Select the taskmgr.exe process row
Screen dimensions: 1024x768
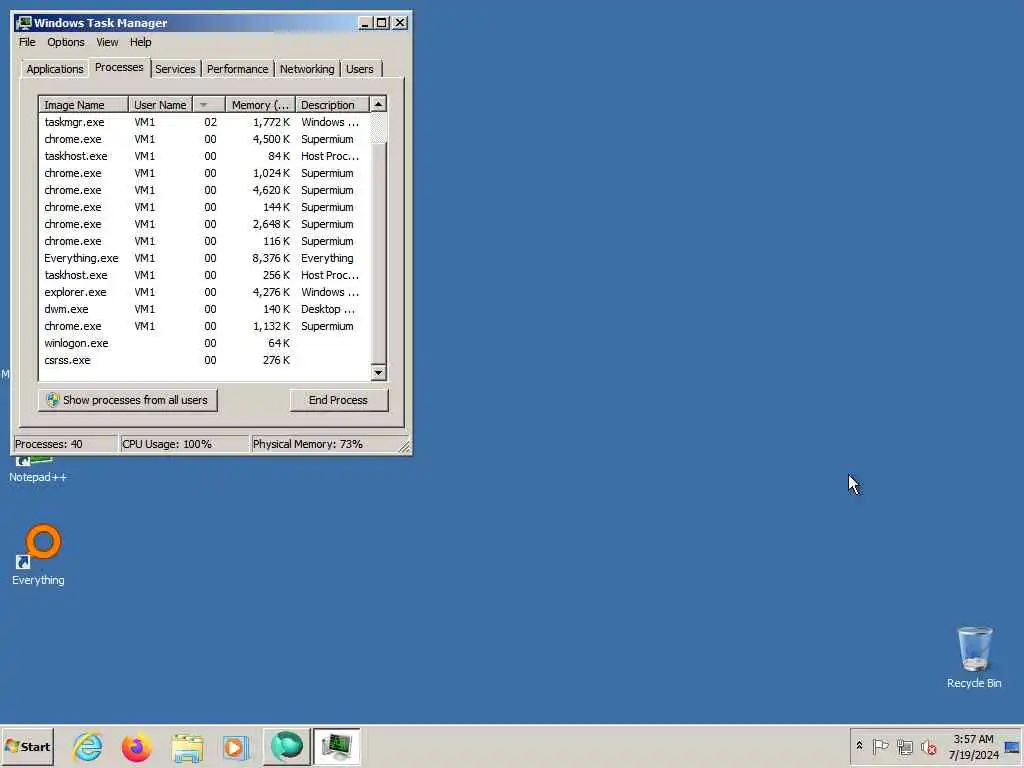pos(204,122)
